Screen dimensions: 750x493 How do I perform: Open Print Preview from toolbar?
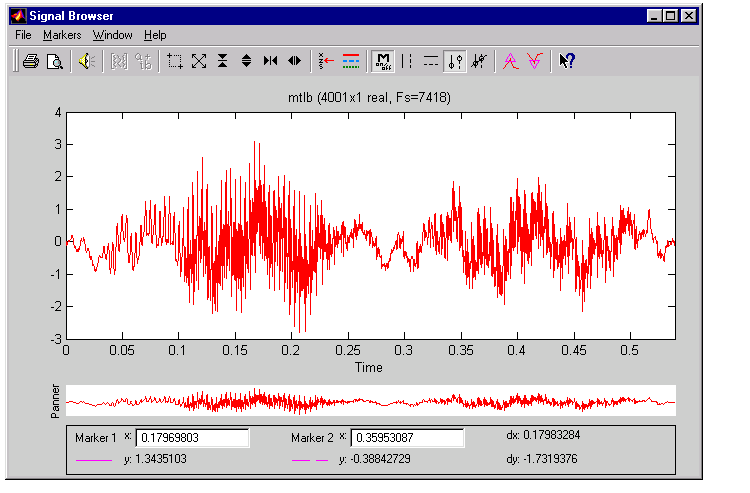click(54, 61)
